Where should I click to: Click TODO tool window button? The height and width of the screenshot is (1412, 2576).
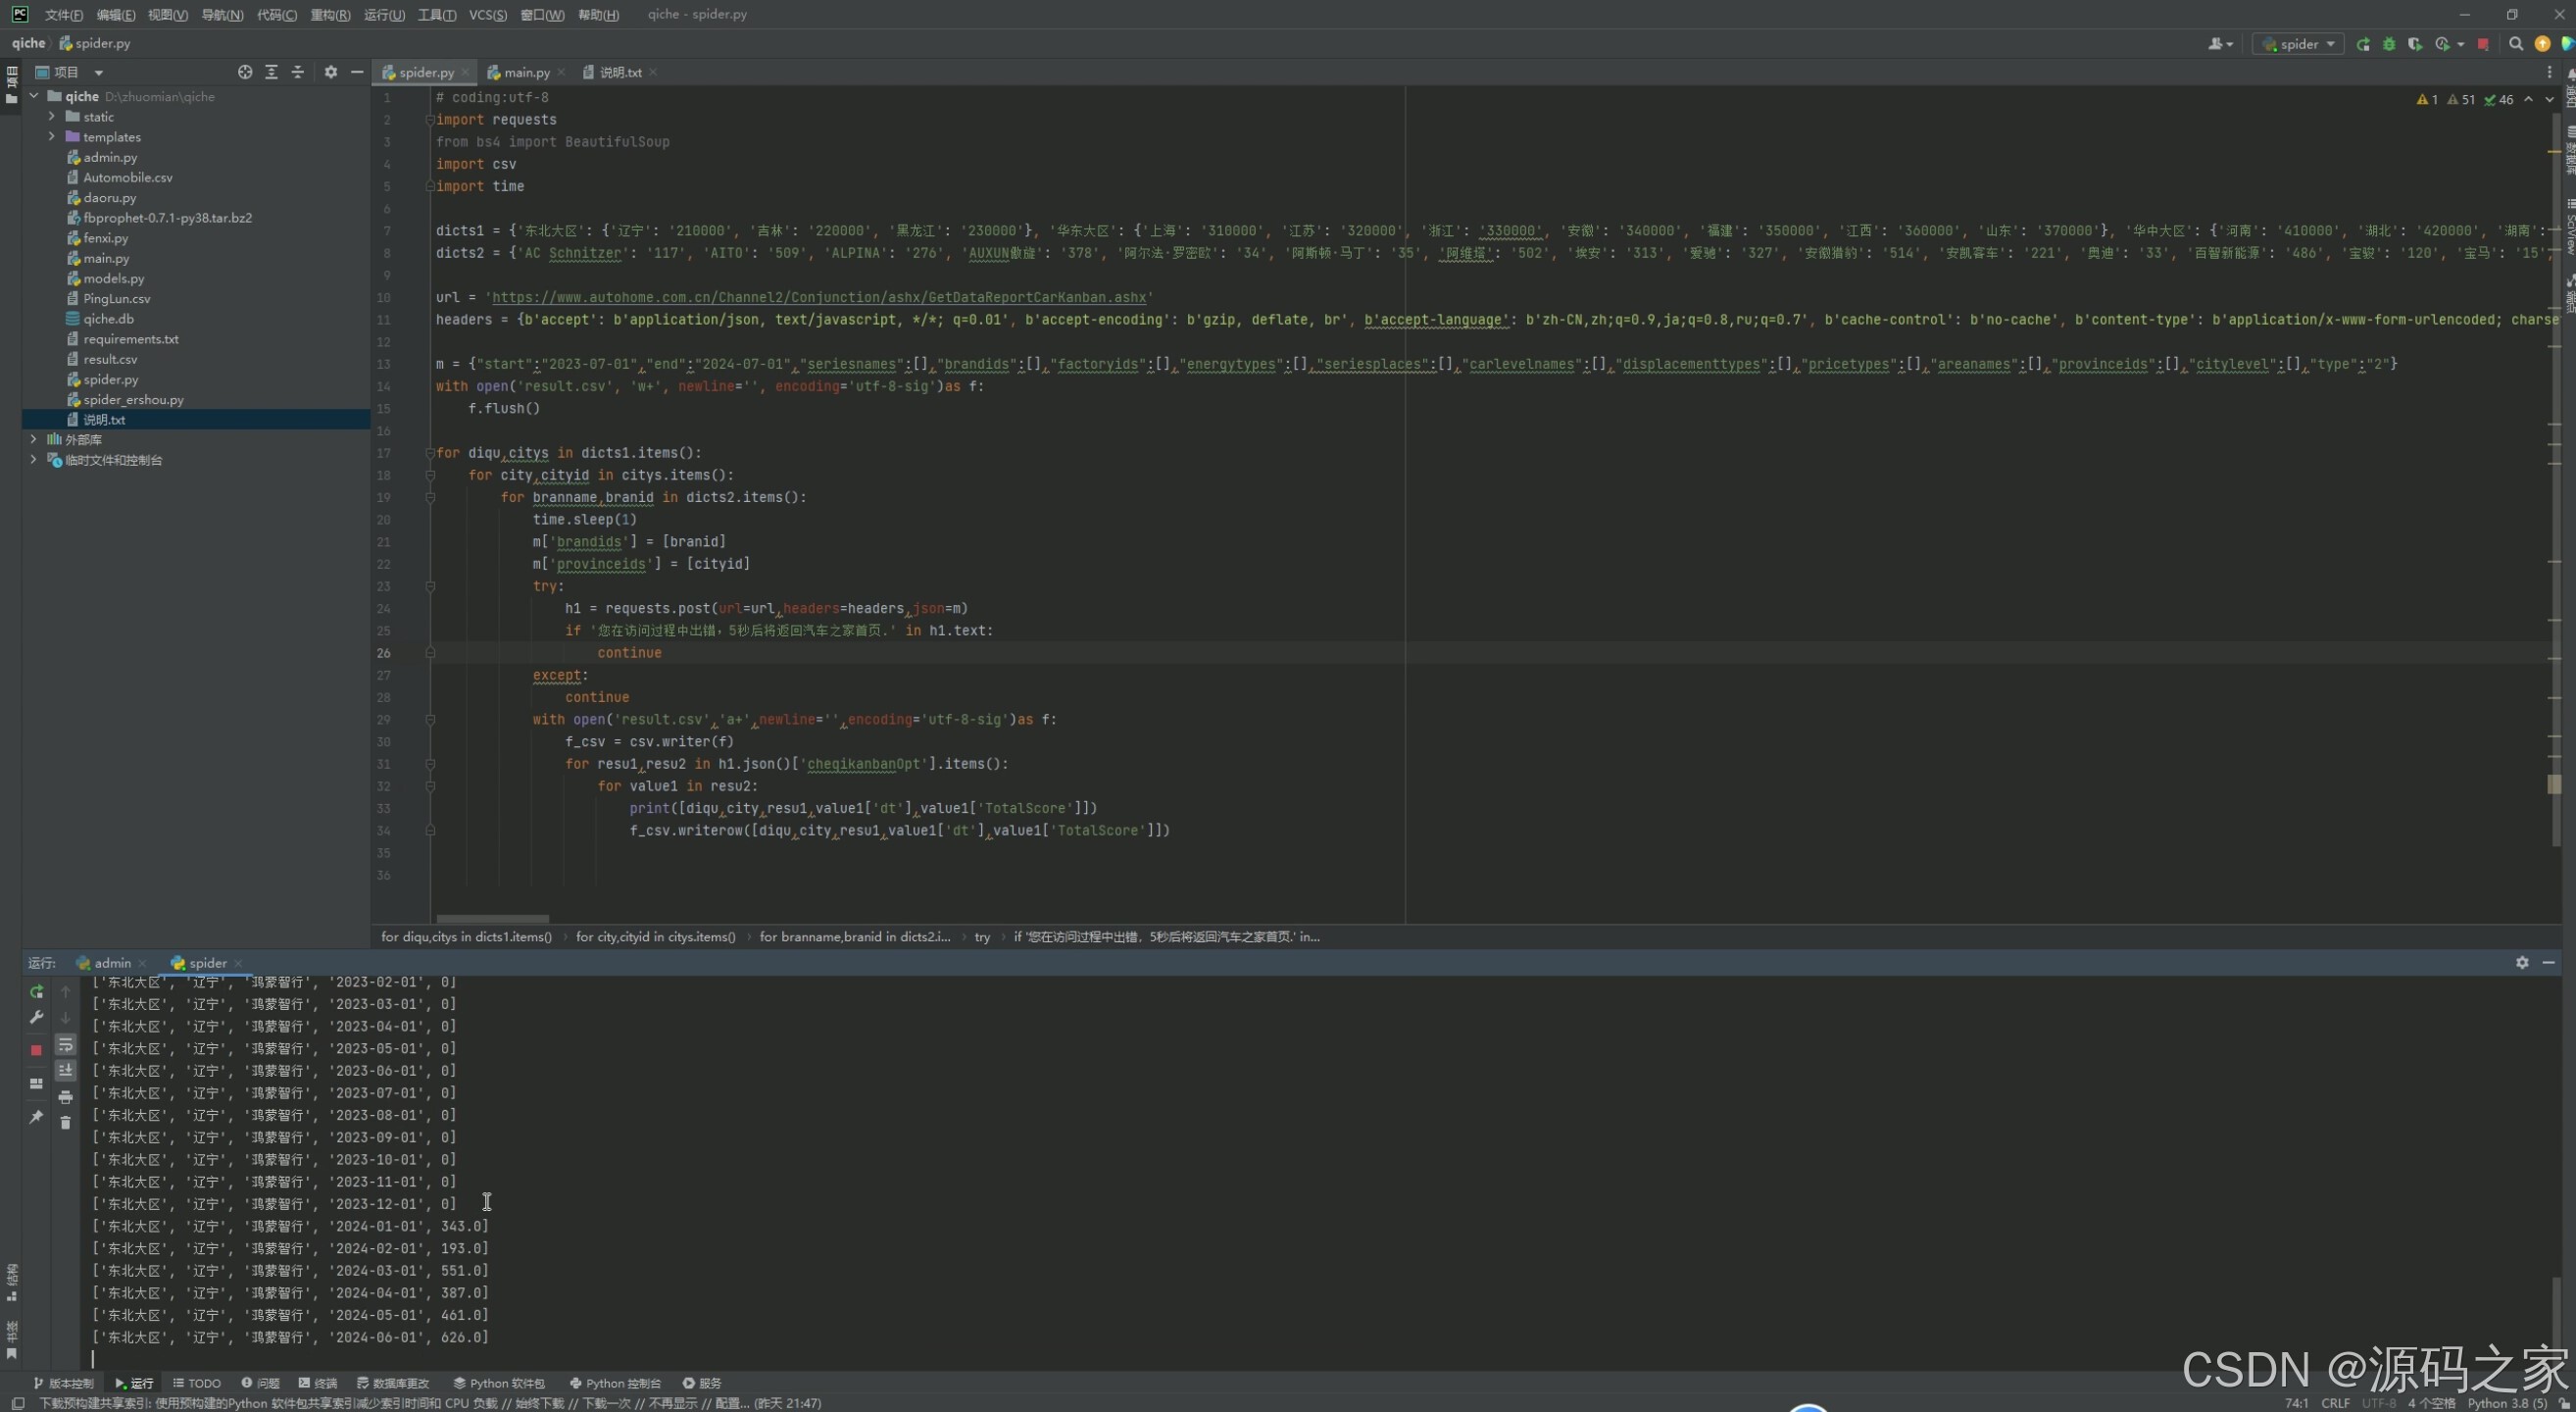click(197, 1383)
